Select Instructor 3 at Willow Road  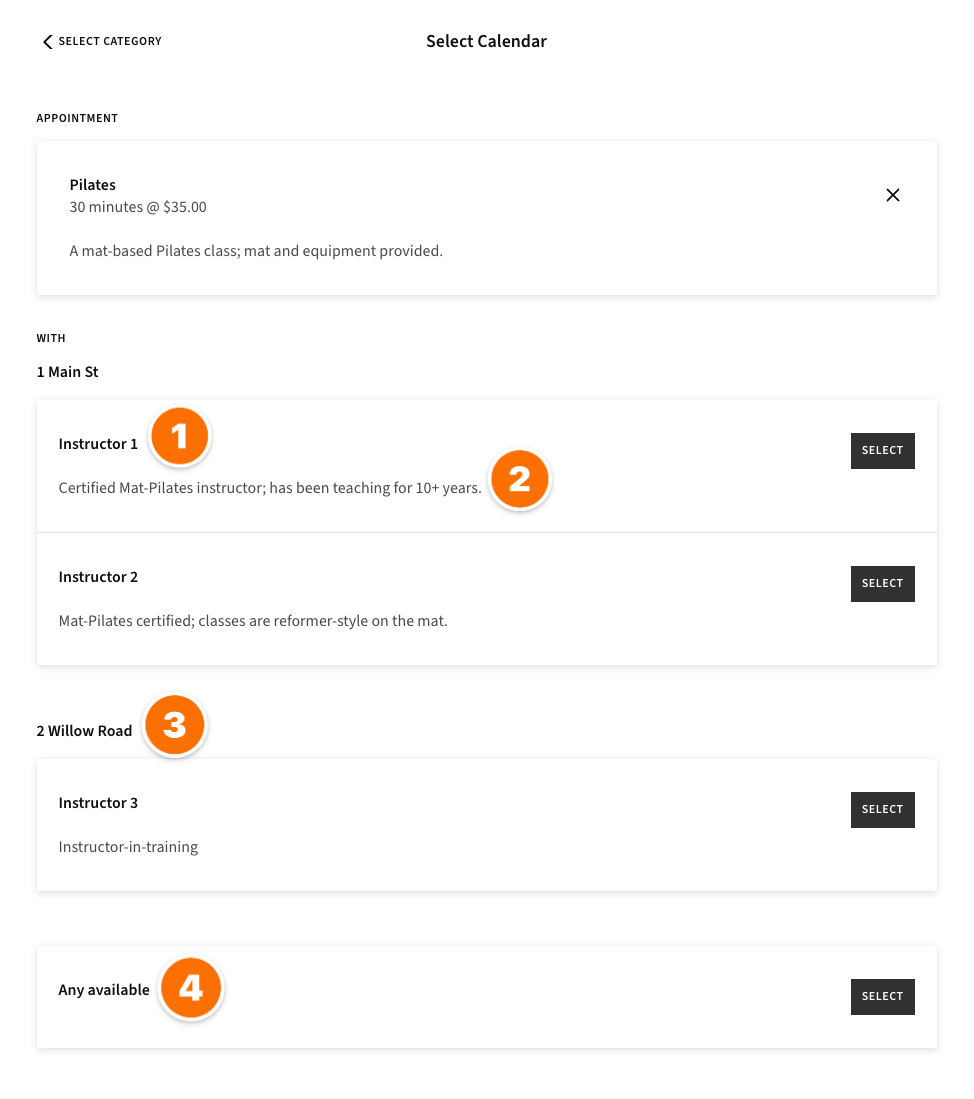point(882,809)
